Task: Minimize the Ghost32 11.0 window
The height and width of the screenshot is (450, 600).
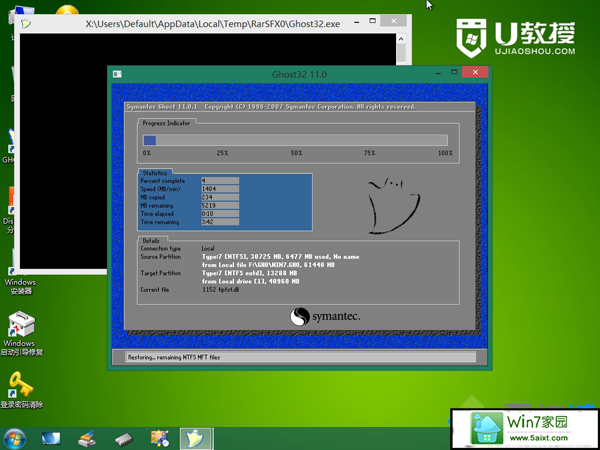Action: pyautogui.click(x=439, y=73)
